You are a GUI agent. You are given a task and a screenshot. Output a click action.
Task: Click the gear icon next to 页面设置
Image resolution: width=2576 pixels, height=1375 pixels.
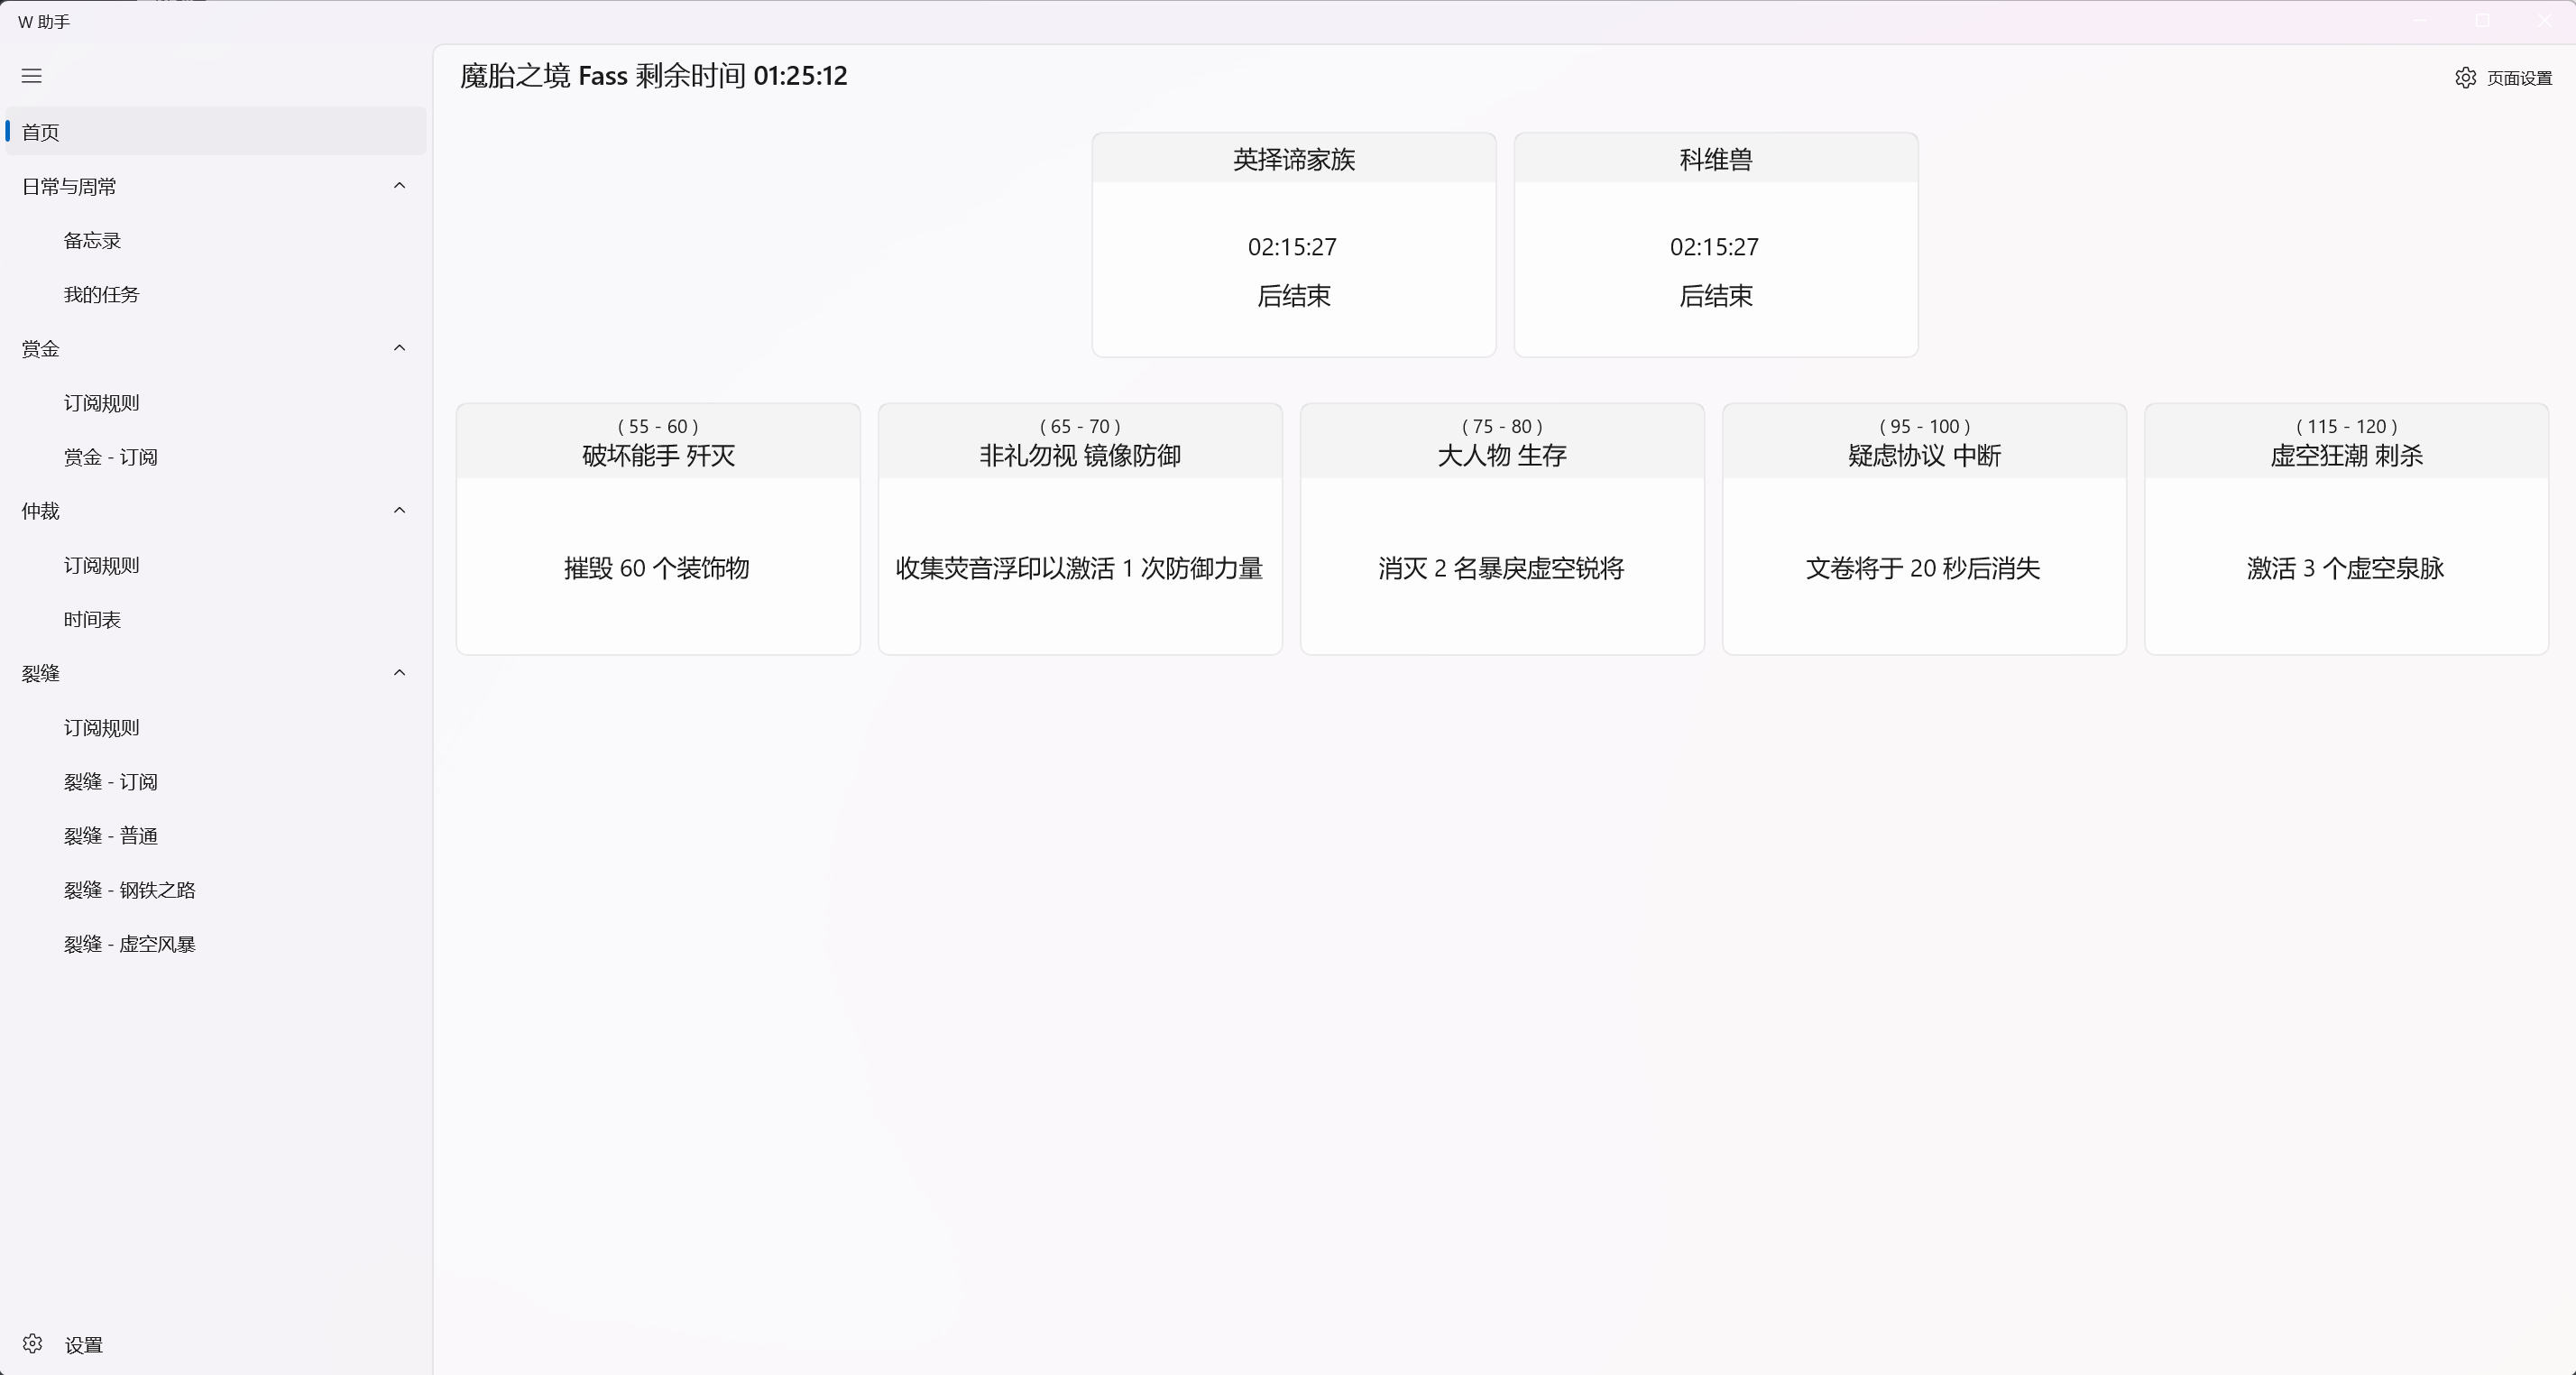point(2464,77)
